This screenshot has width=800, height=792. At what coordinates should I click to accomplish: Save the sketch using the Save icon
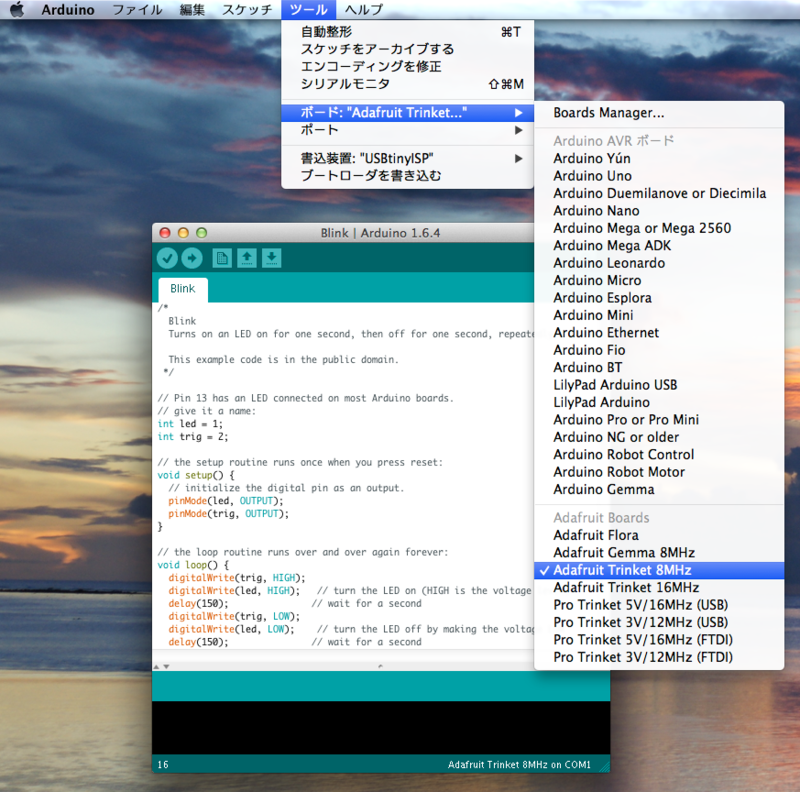click(270, 258)
